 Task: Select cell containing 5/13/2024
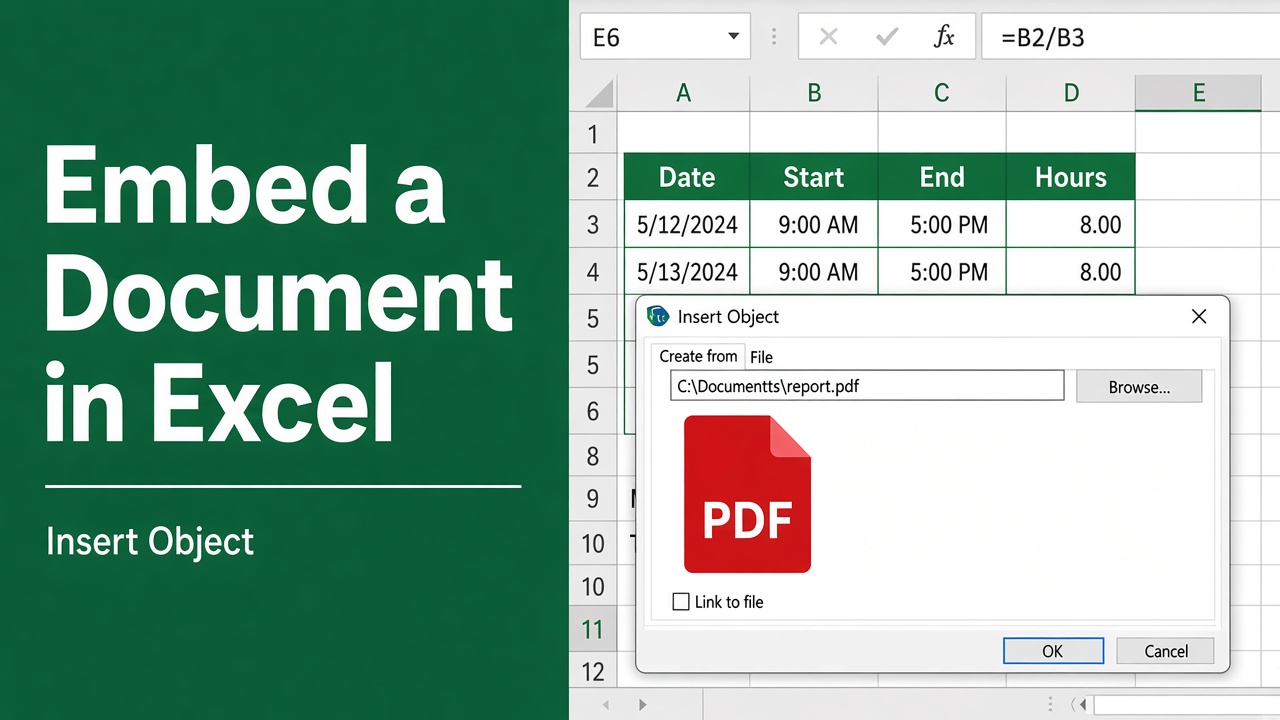pyautogui.click(x=687, y=272)
